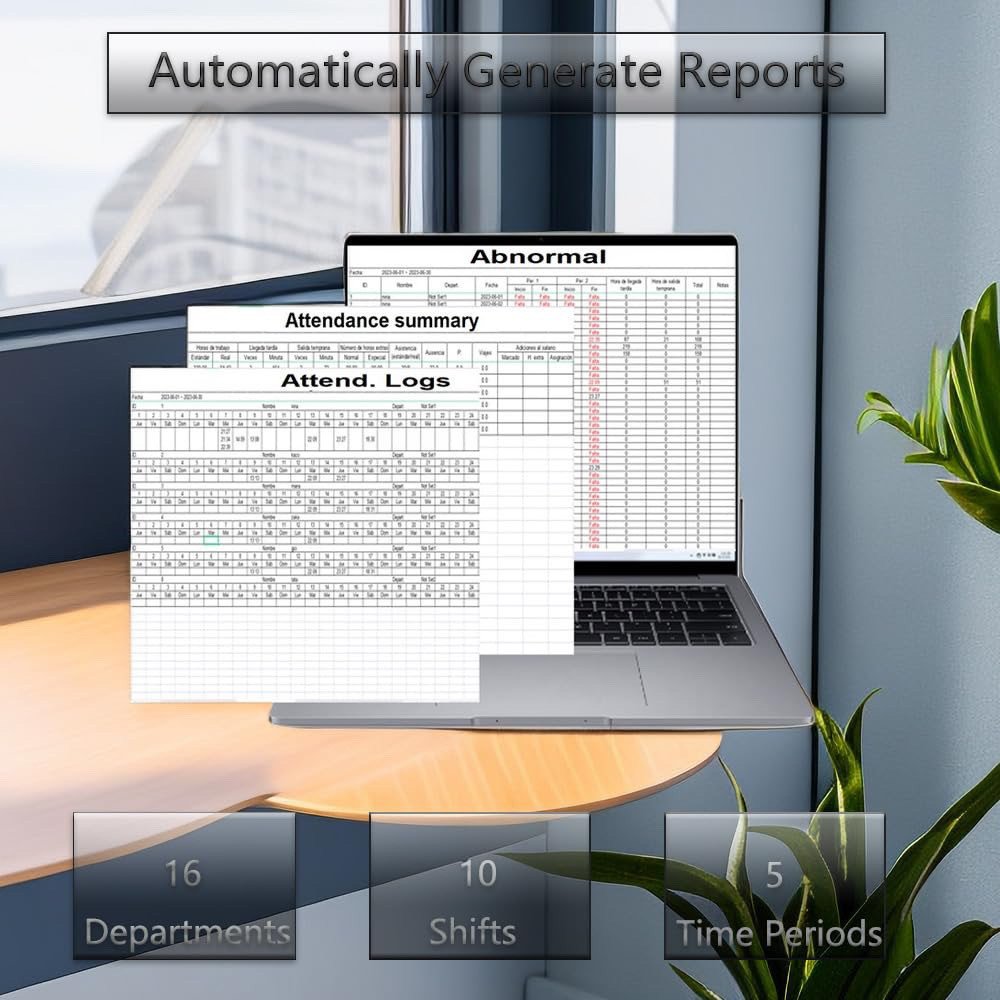This screenshot has width=1000, height=1000.
Task: Click the Abnormal report title on laptop
Action: (538, 257)
